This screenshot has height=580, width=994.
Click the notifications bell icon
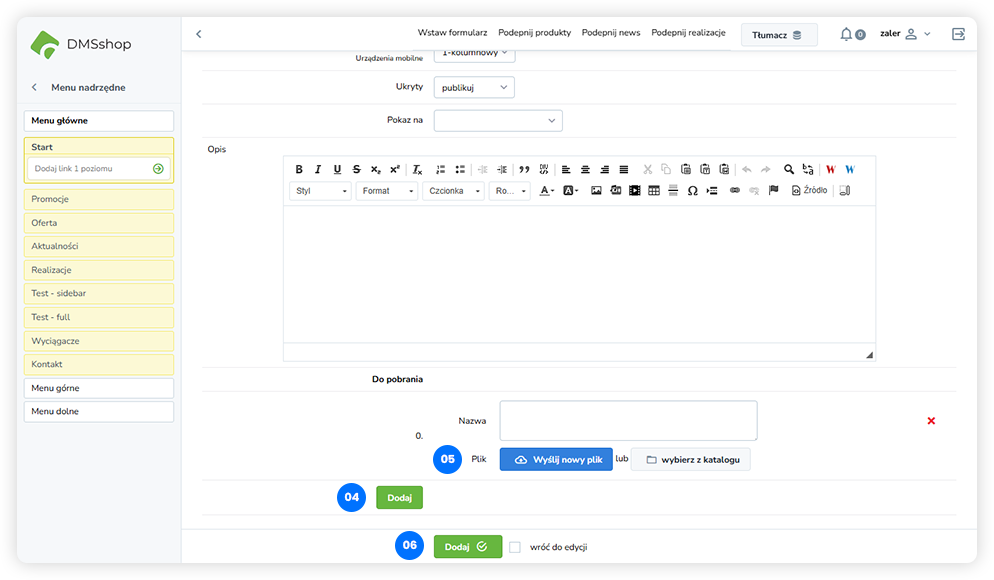click(x=846, y=34)
